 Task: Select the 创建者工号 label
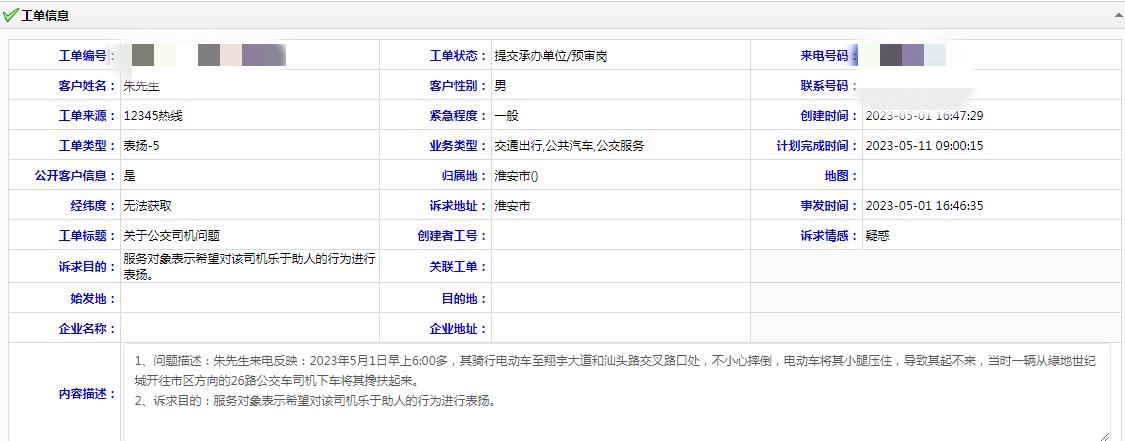(x=452, y=236)
